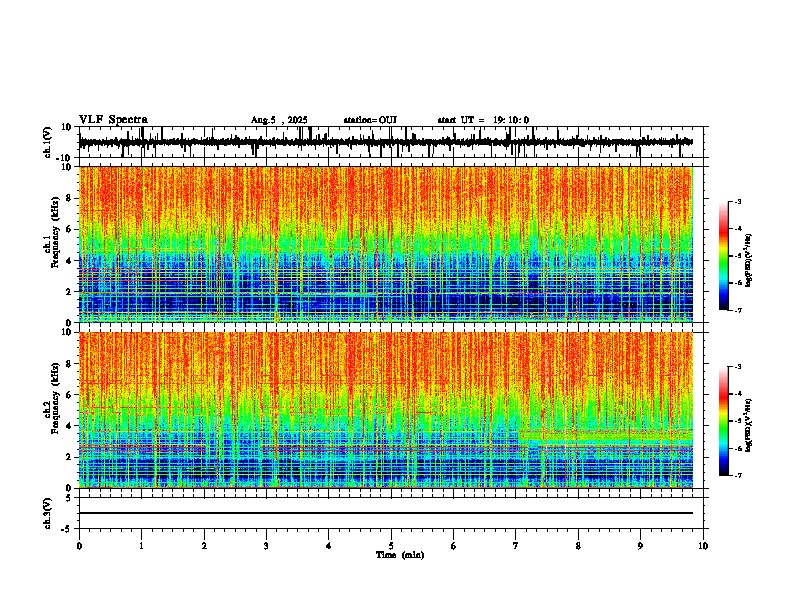
Task: Select the date text "Aug.5, 2025"
Action: point(279,120)
